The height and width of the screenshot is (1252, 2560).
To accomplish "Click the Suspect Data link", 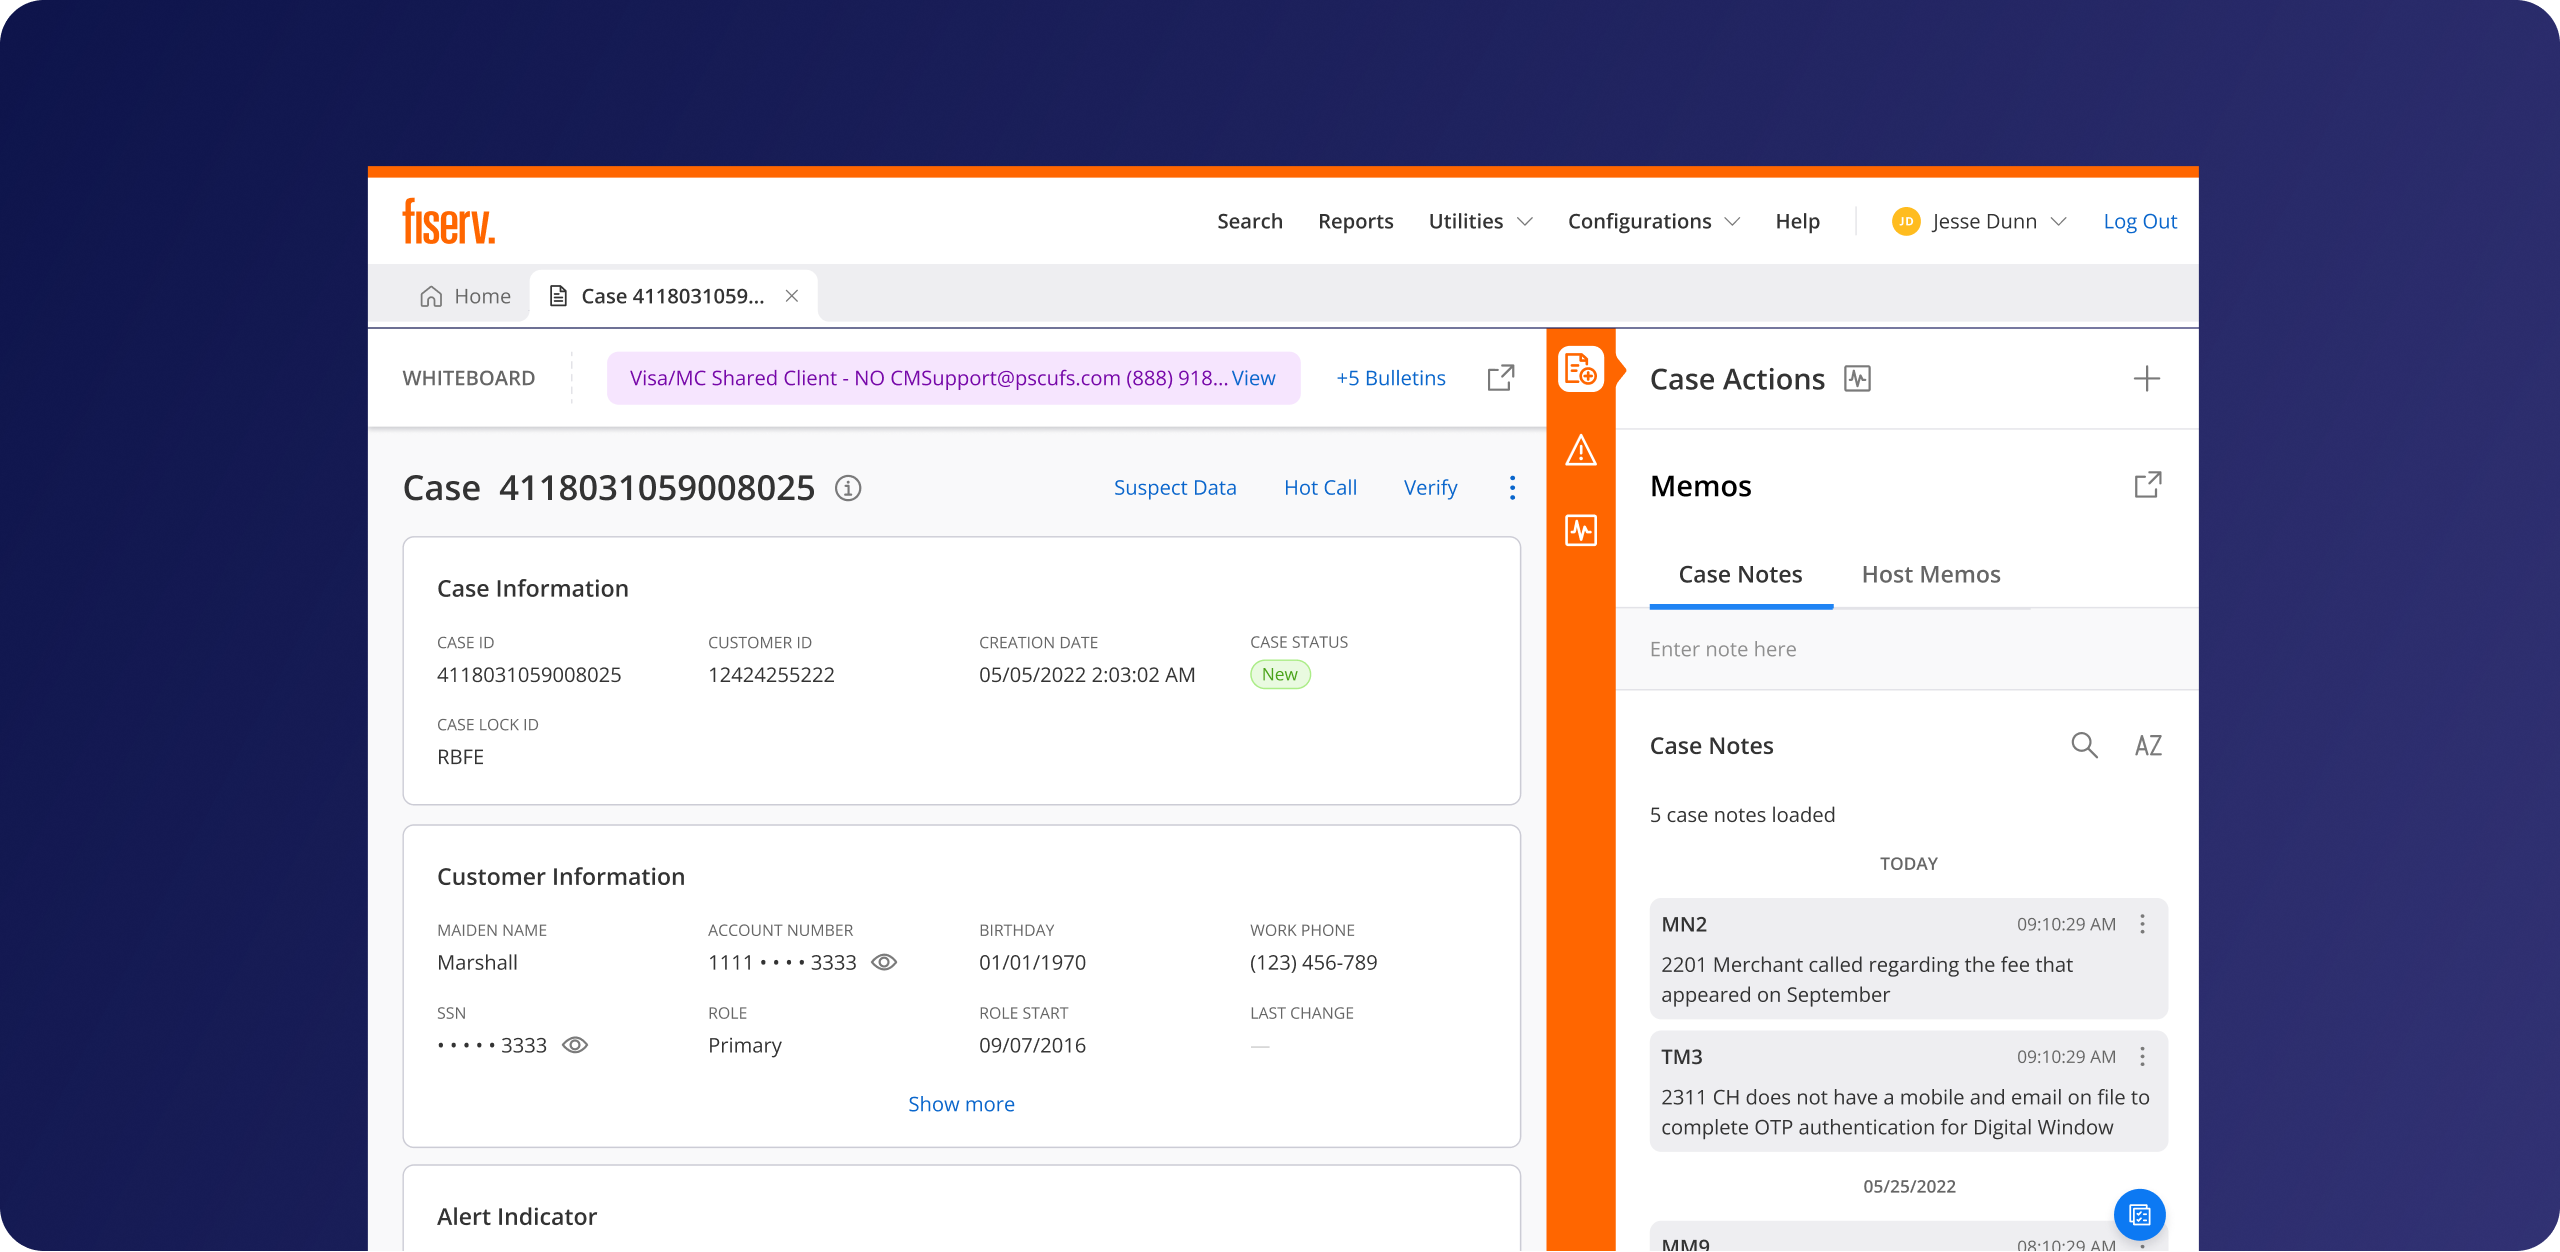I will [x=1175, y=488].
